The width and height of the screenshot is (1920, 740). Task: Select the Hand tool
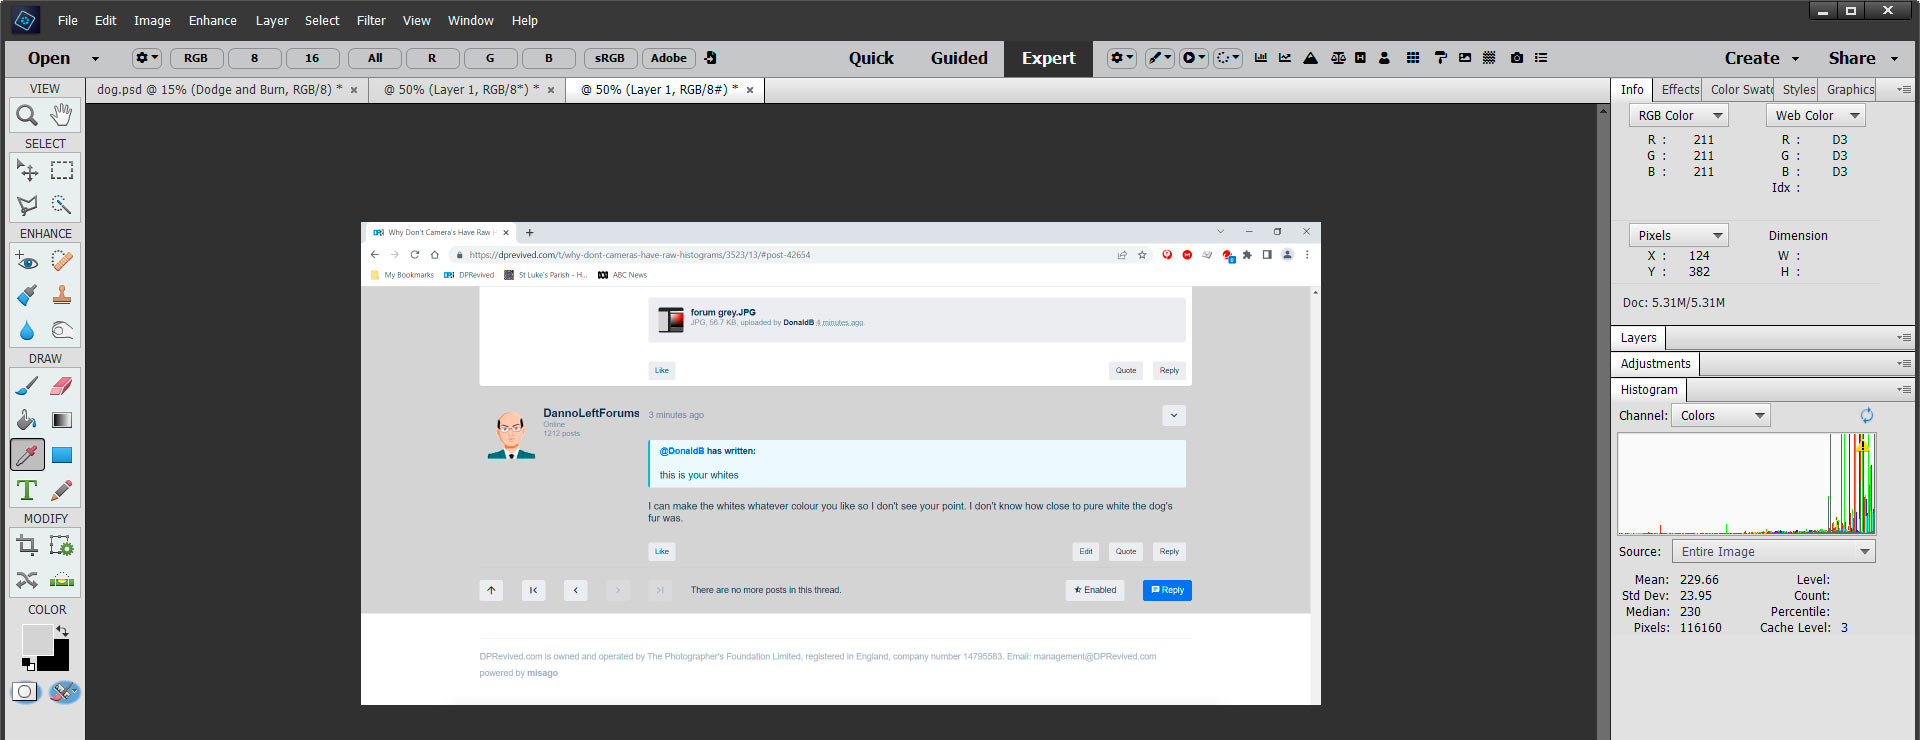click(62, 116)
